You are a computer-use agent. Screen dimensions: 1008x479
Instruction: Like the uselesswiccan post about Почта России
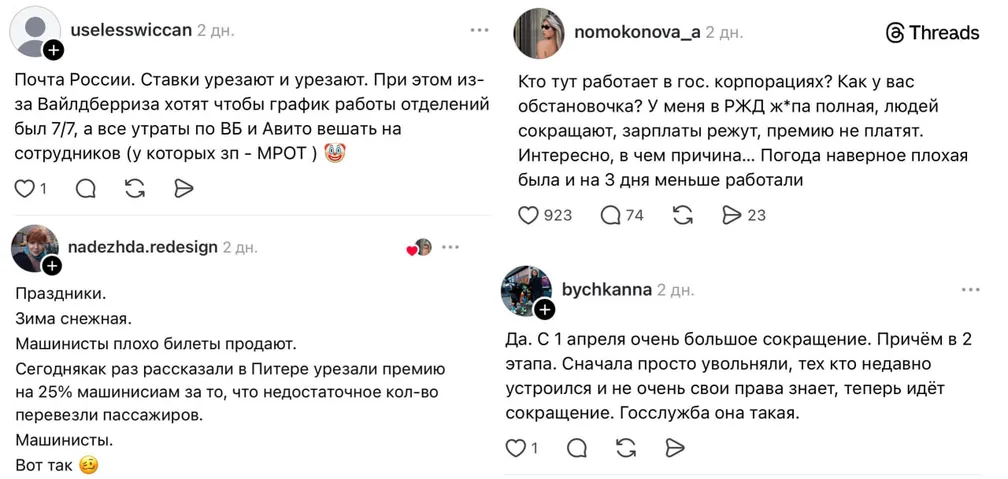coord(25,188)
